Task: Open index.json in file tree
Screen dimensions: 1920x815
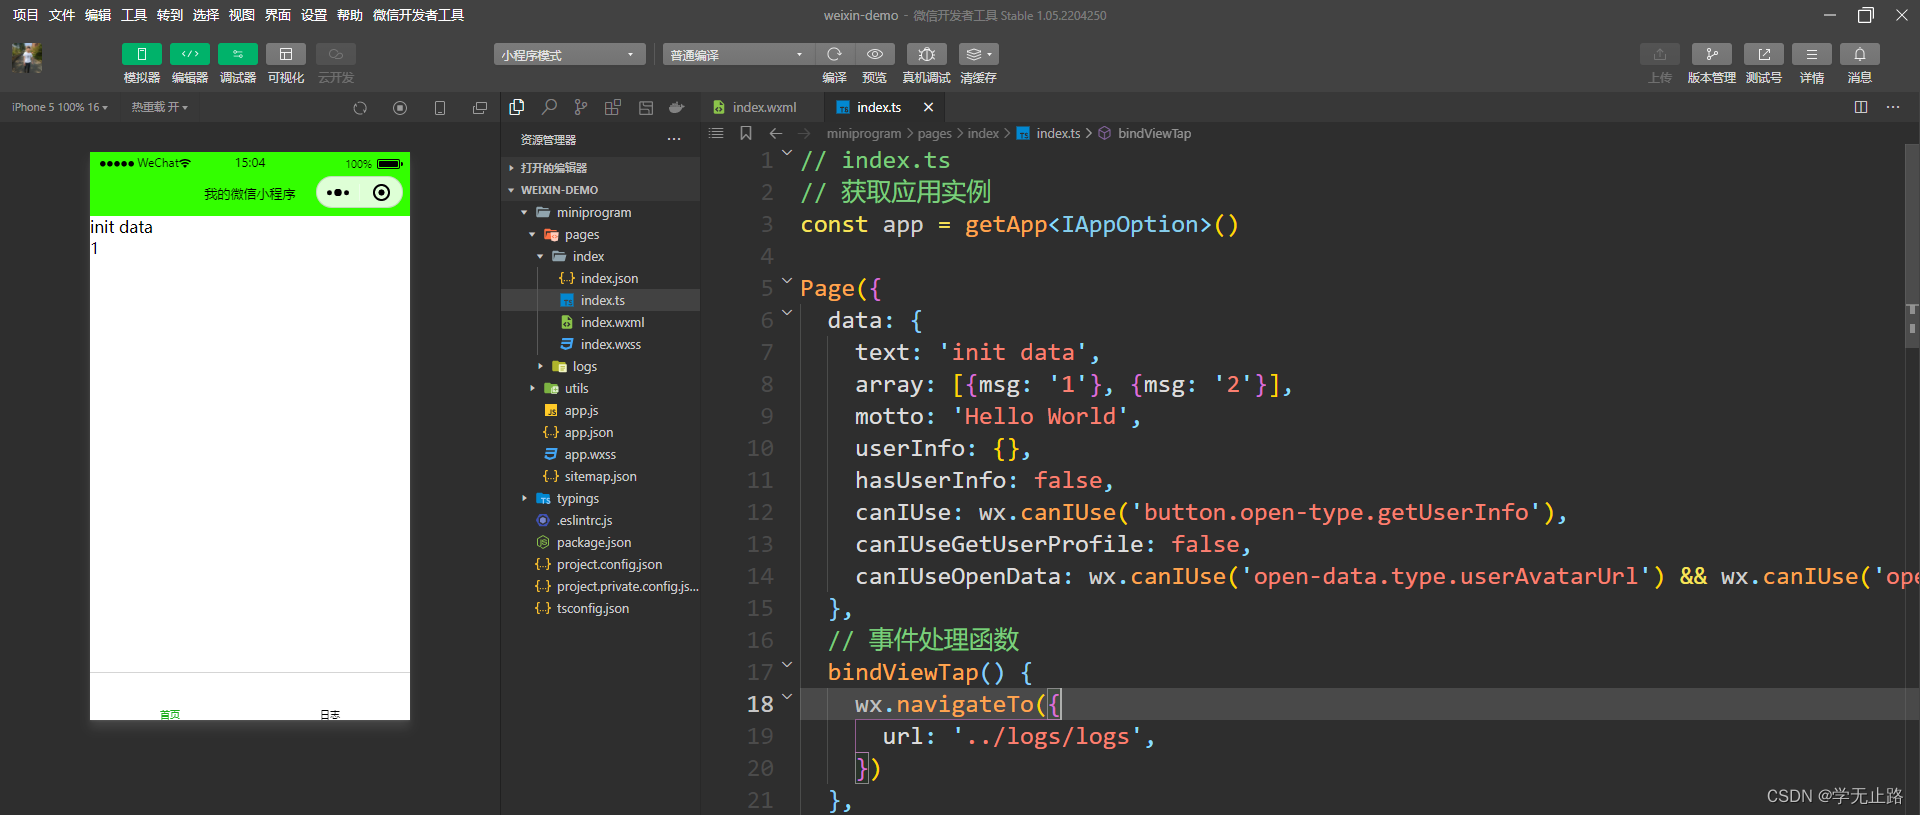Action: click(600, 278)
